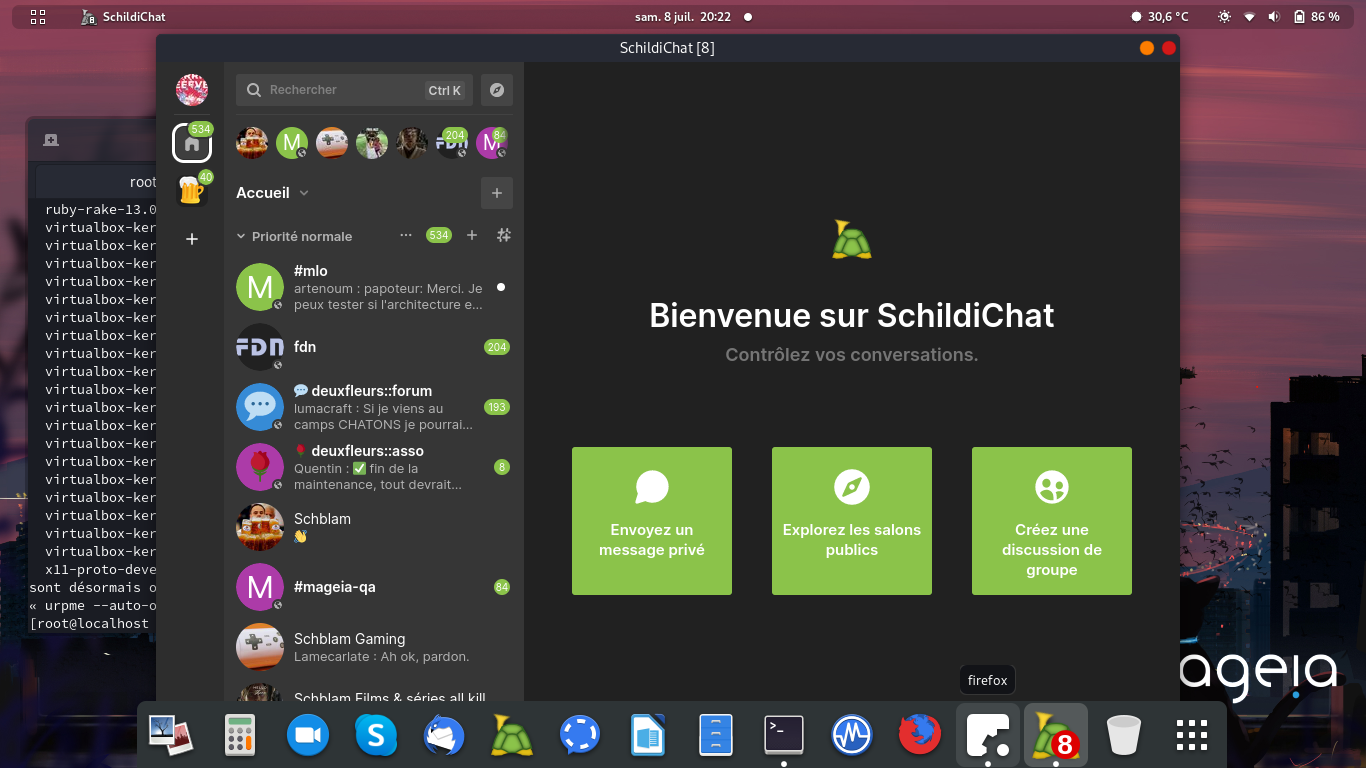Open the system monitor from dock
The height and width of the screenshot is (768, 1366).
(852, 735)
